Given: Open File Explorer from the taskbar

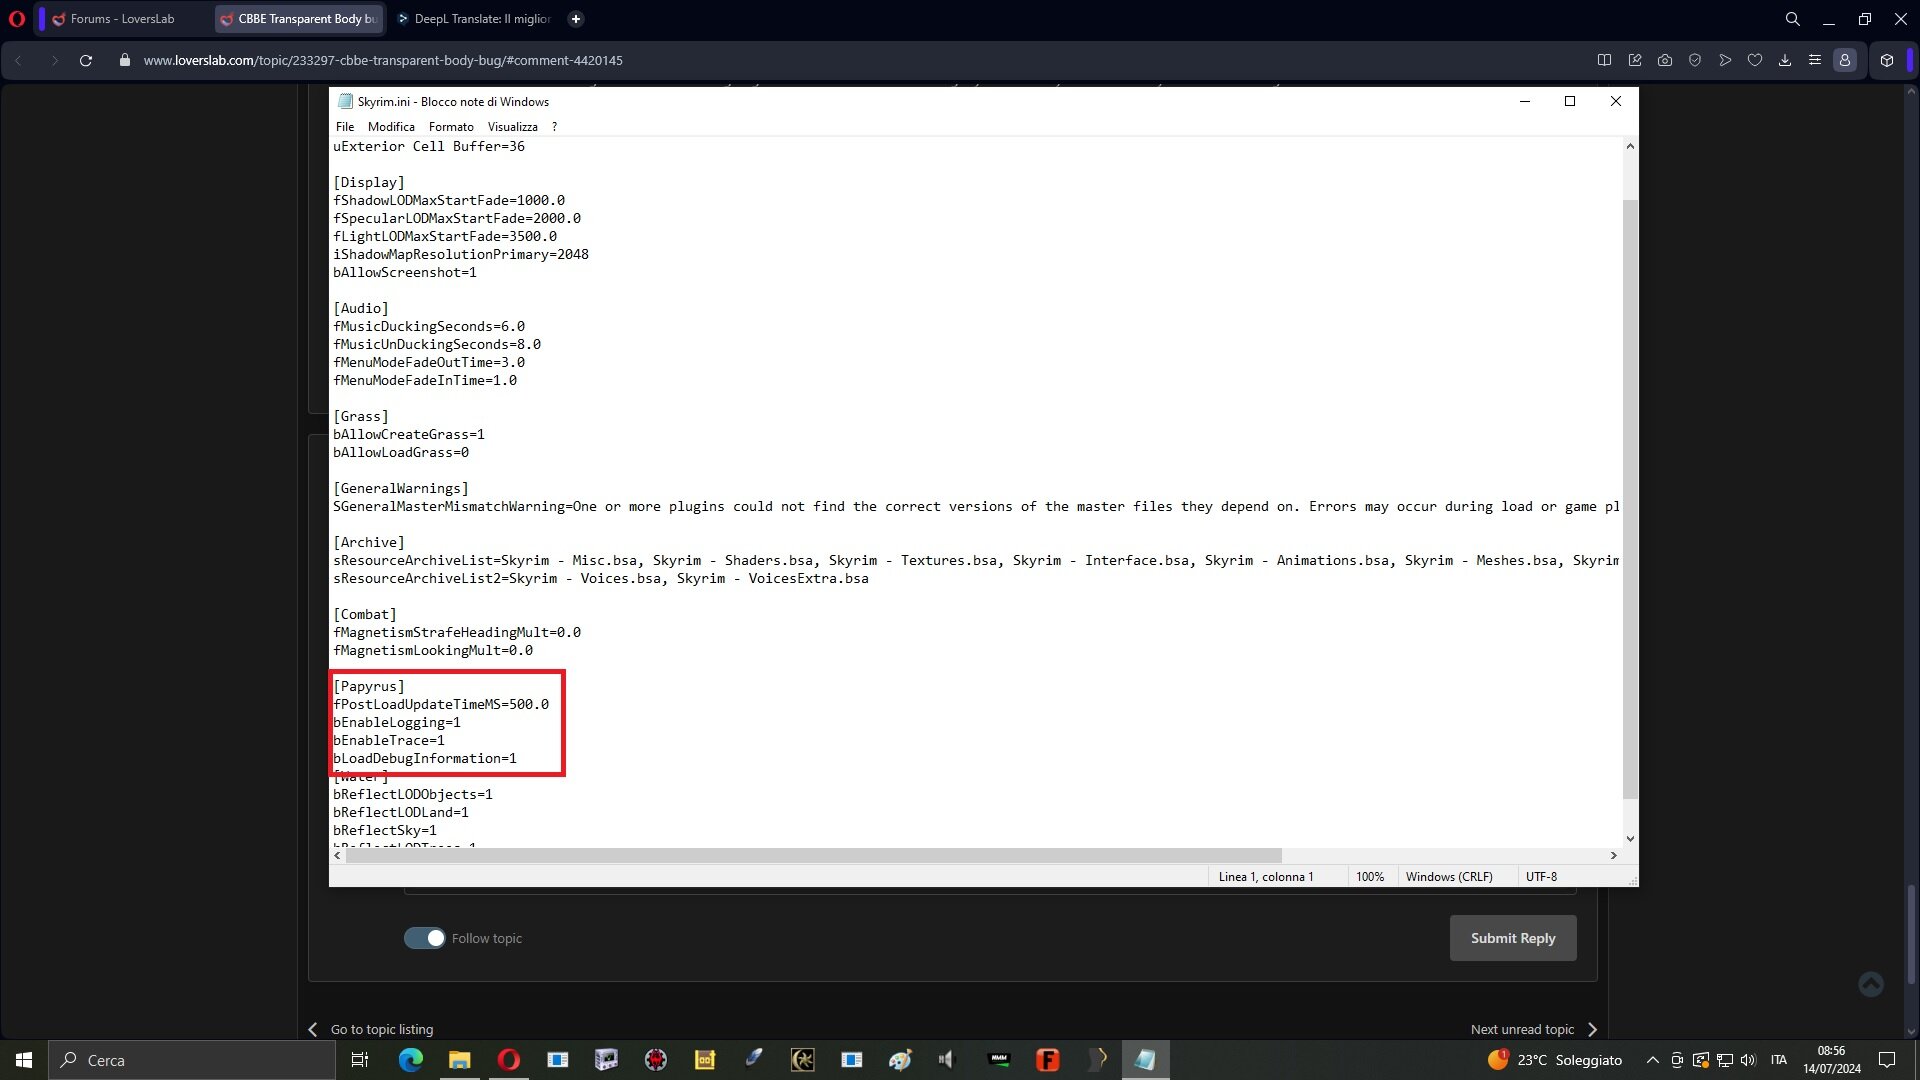Looking at the screenshot, I should [x=460, y=1060].
